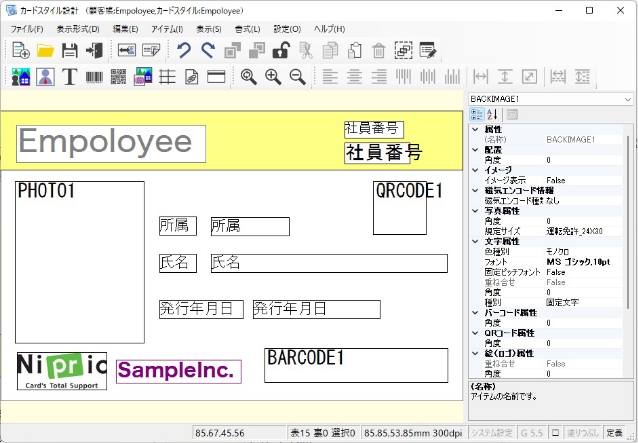Click the Redo arrow icon

pos(208,50)
